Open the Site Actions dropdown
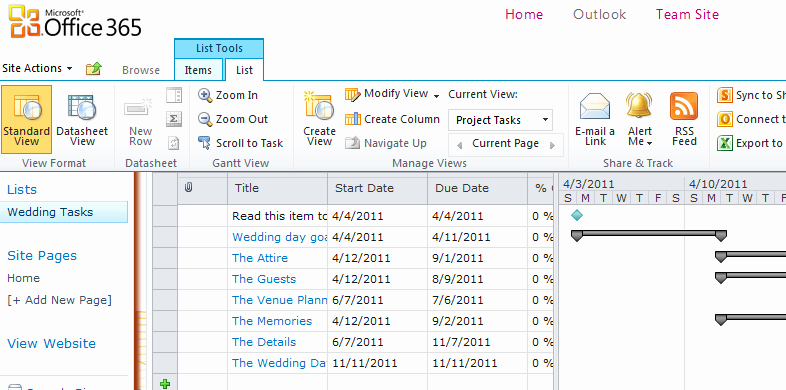786x390 pixels. coord(37,68)
